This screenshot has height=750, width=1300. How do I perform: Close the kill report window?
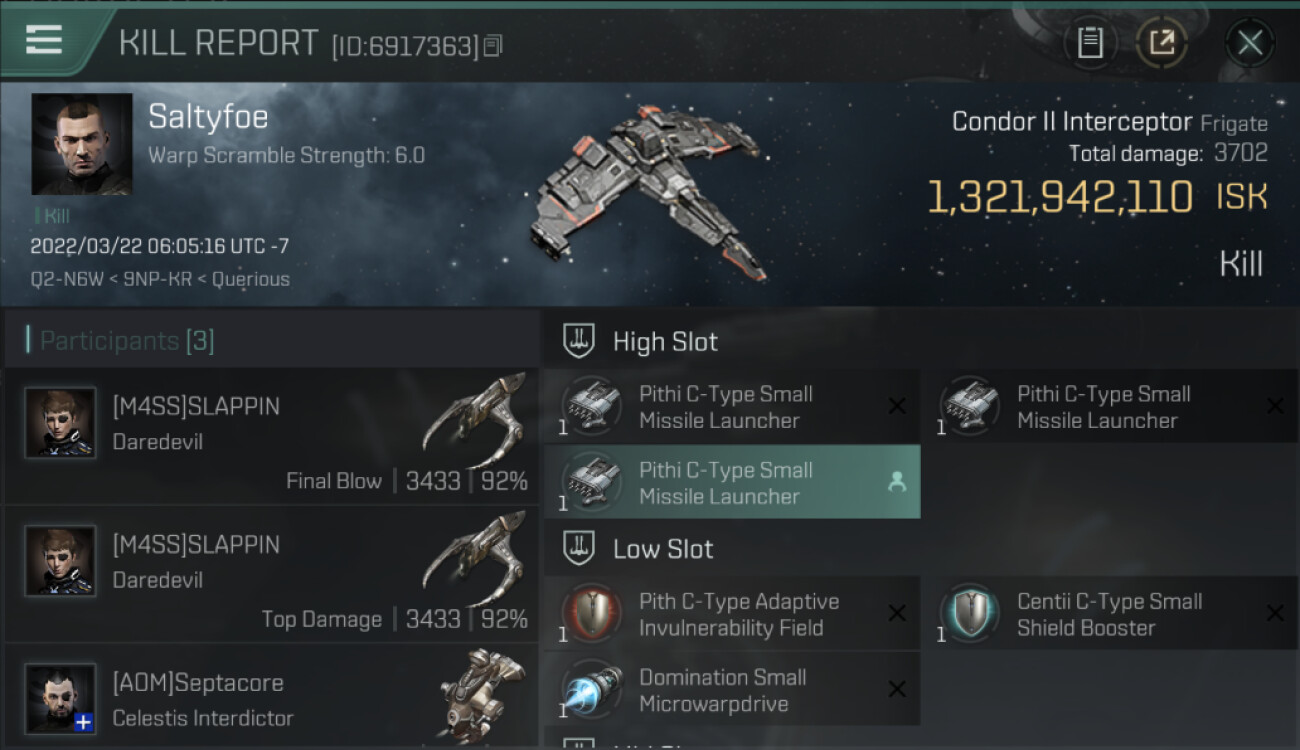1250,42
